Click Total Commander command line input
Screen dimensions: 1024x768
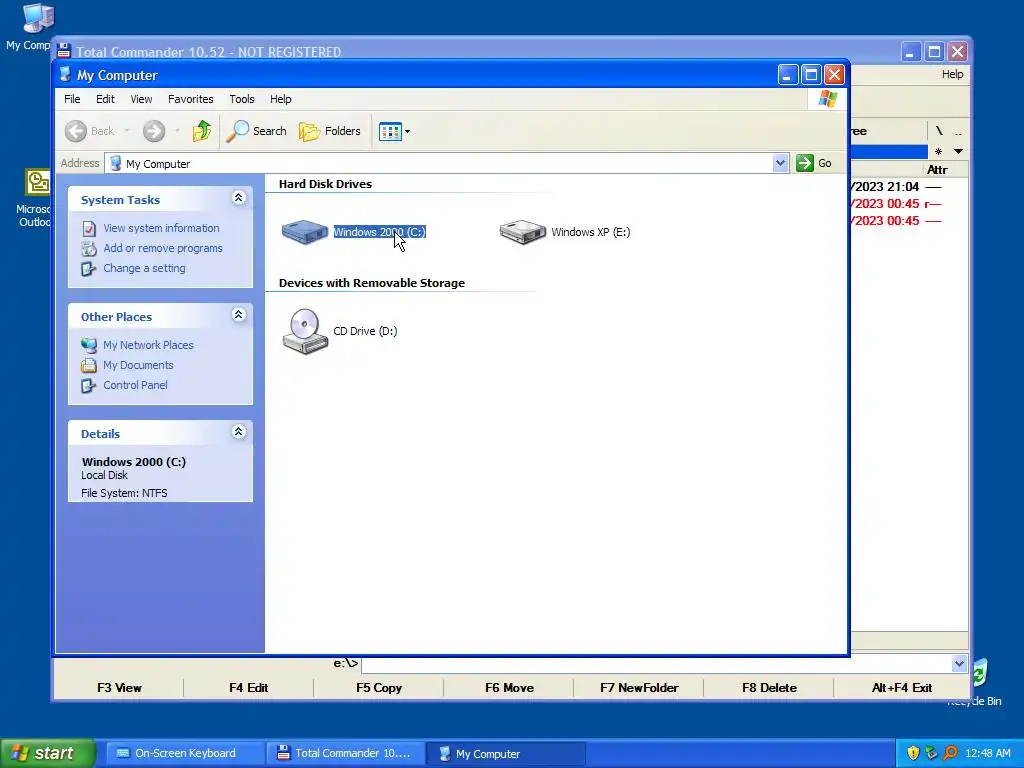coord(656,664)
